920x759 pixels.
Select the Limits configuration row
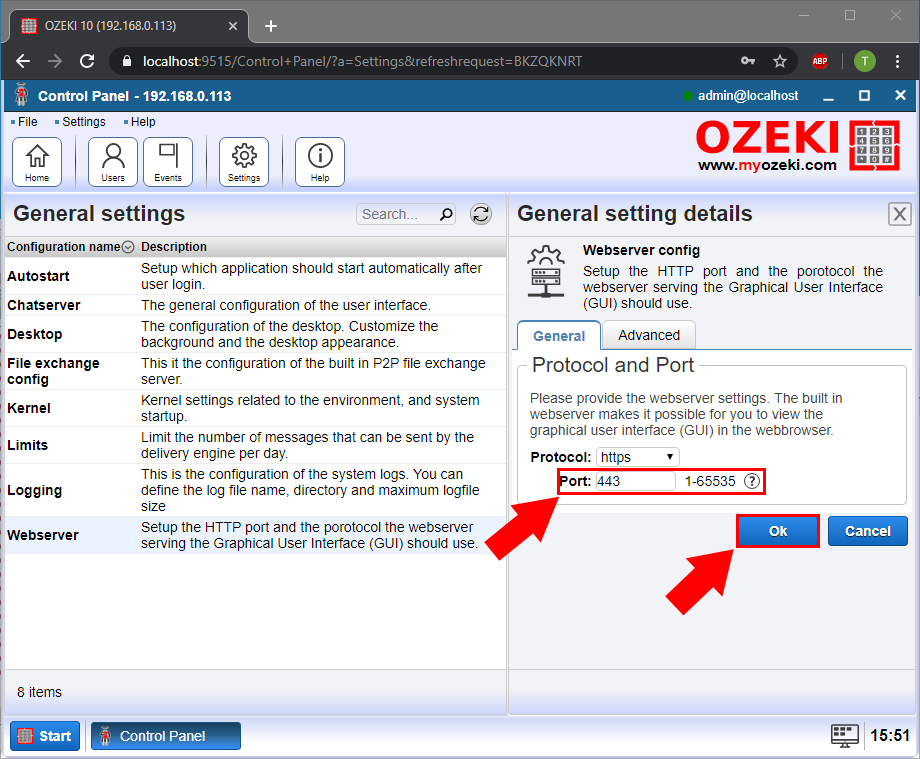pyautogui.click(x=255, y=445)
